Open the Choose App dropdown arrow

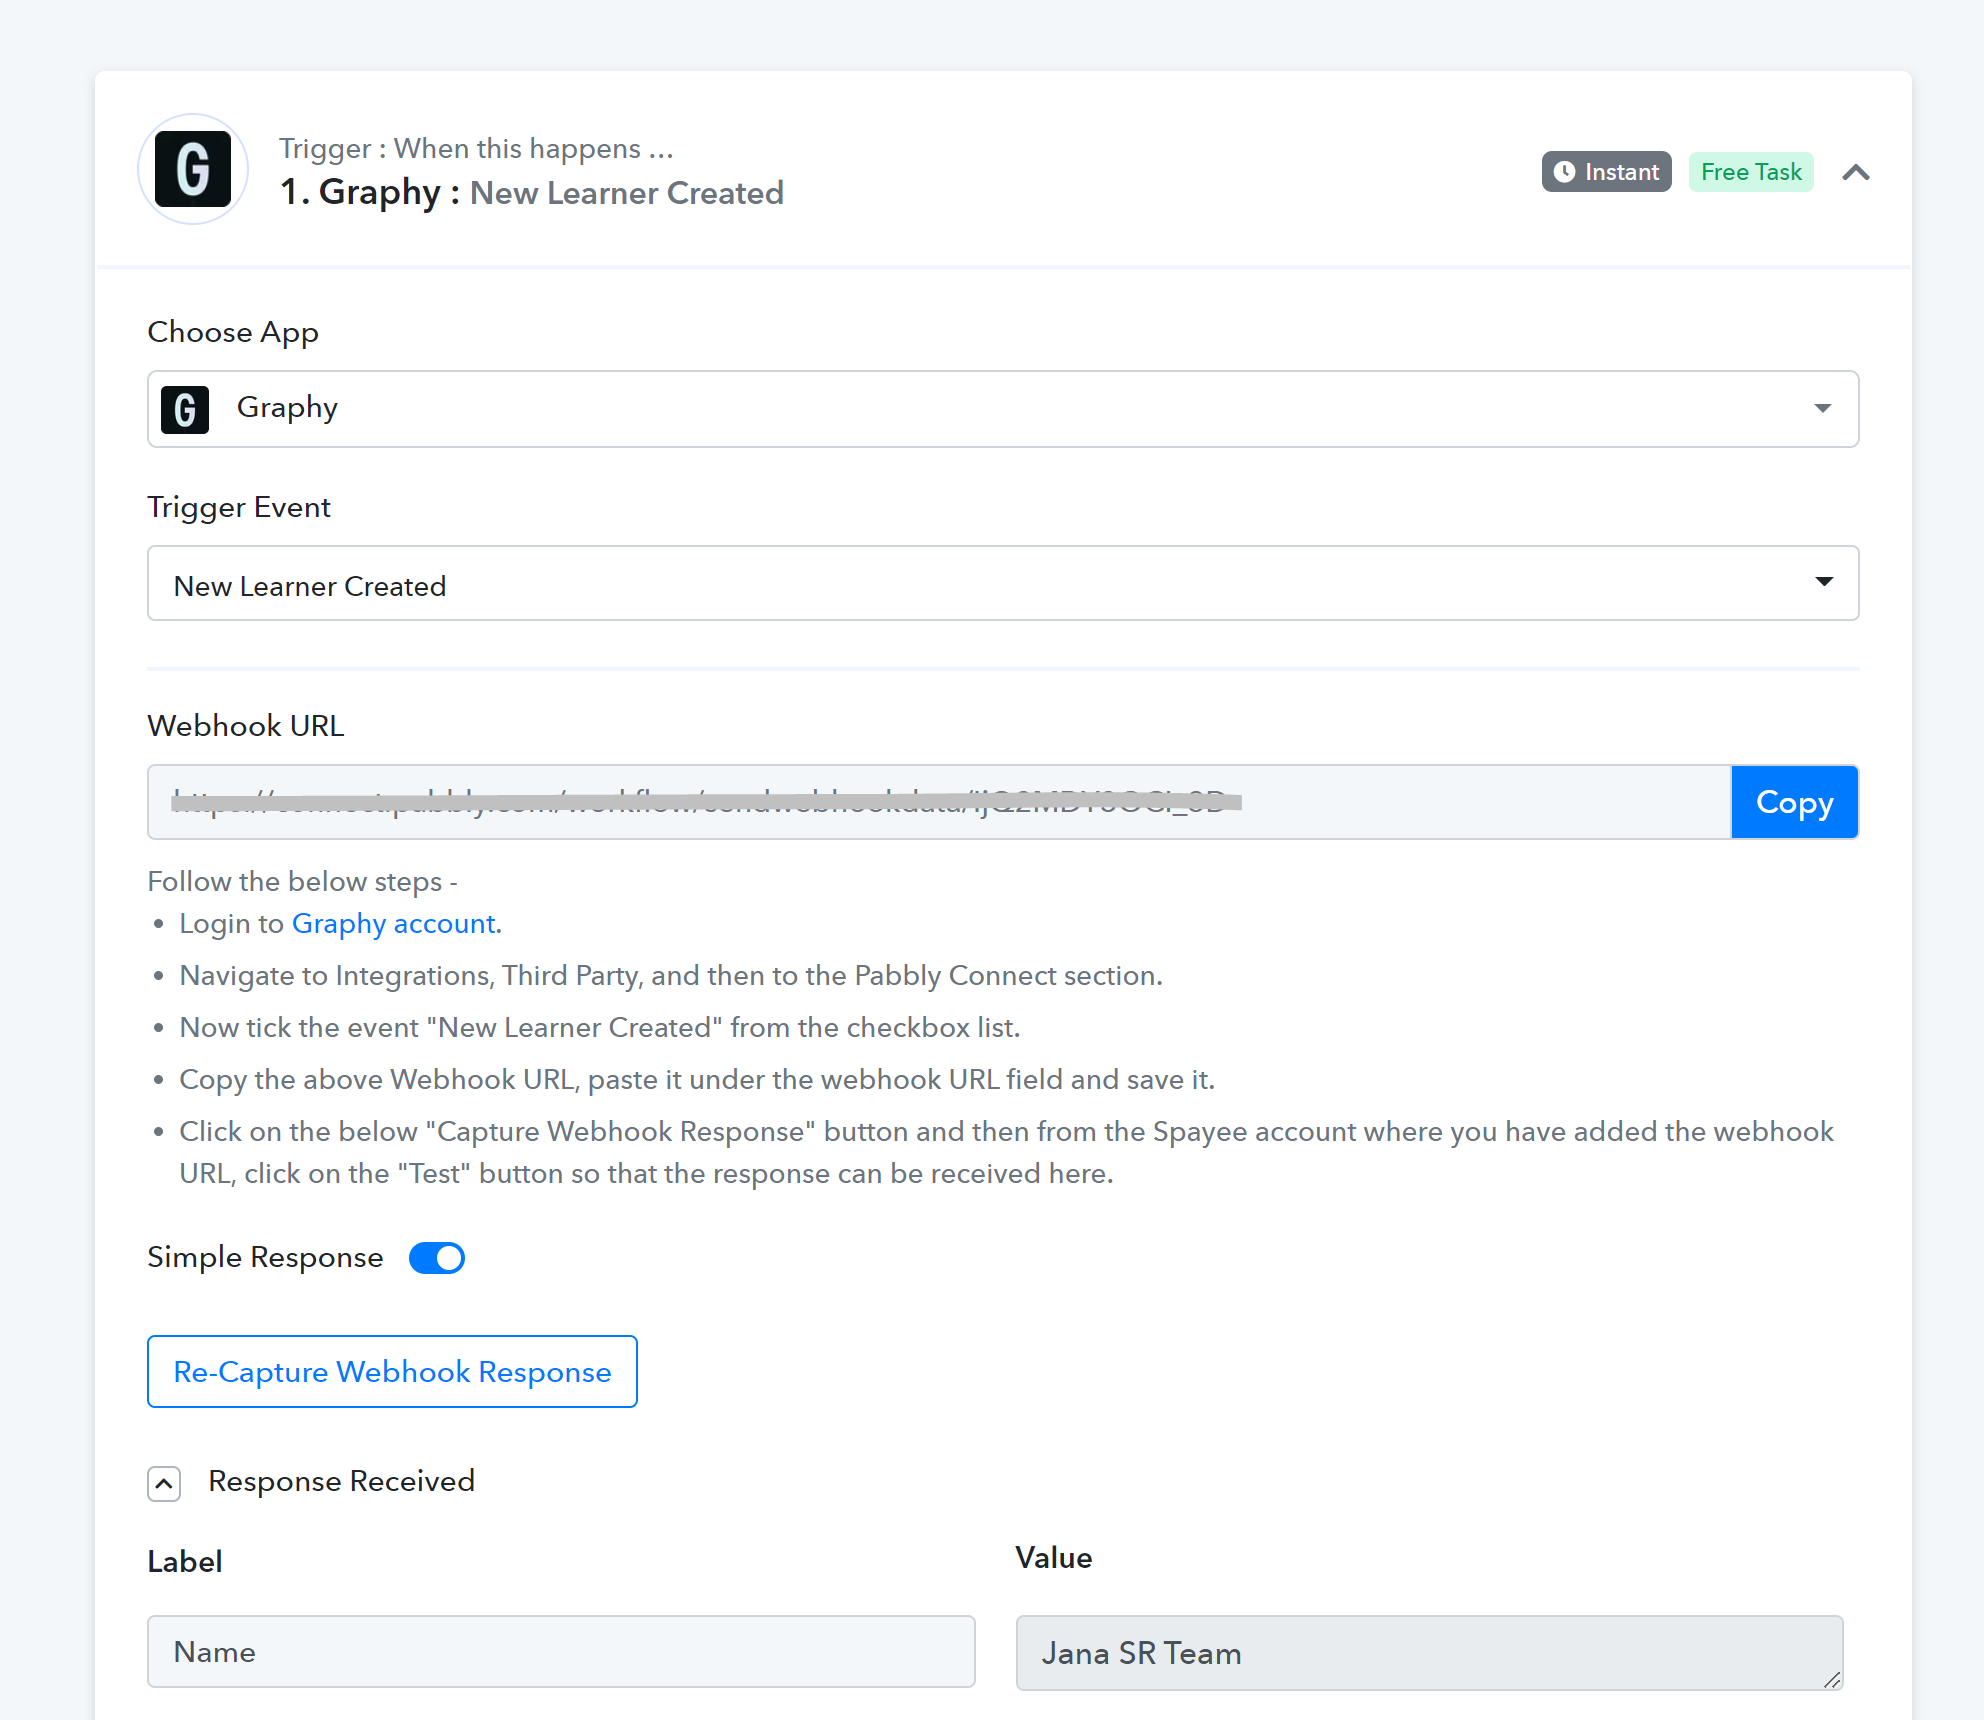(1823, 408)
